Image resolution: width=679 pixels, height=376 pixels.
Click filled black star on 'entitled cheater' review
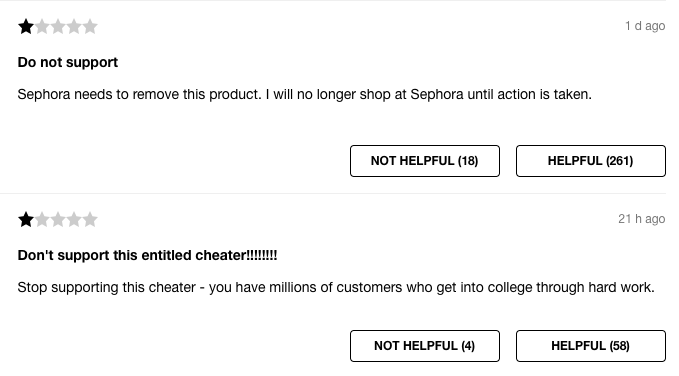[x=26, y=220]
